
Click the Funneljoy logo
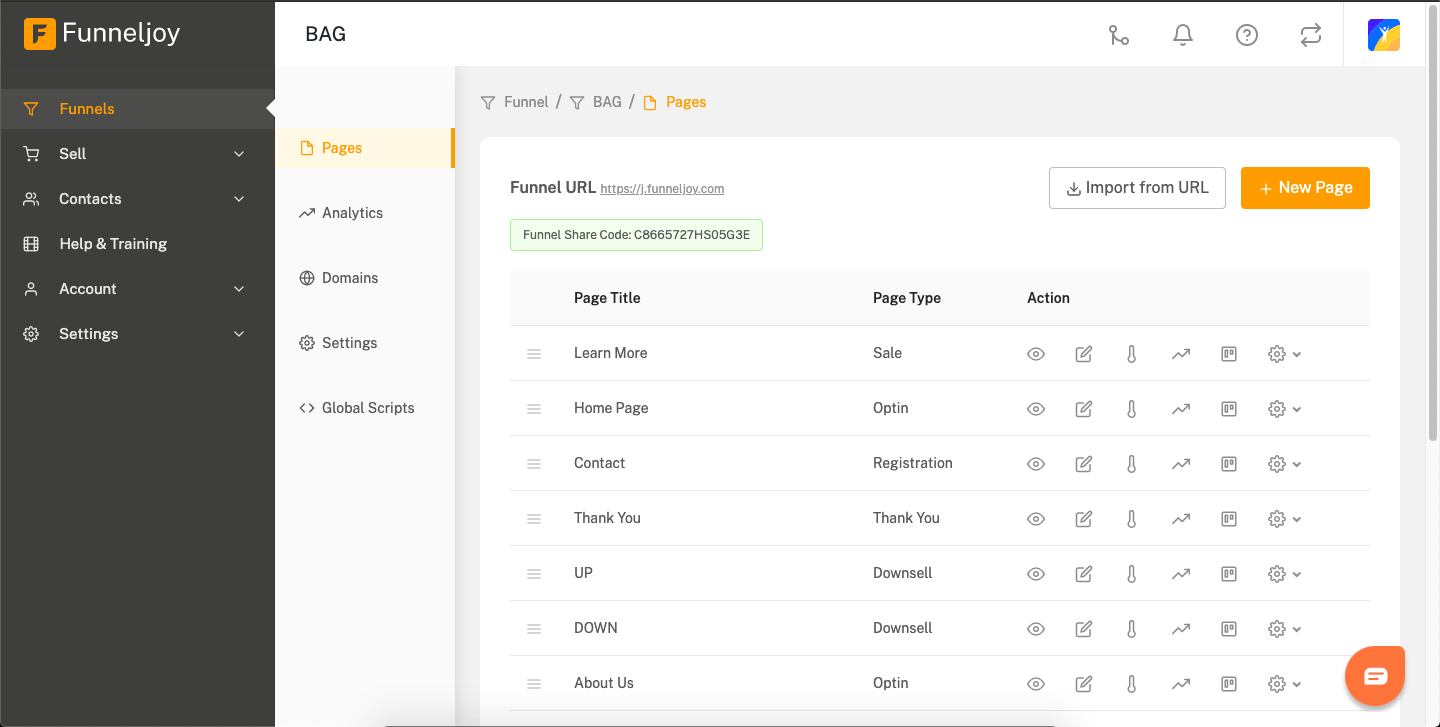coord(101,34)
